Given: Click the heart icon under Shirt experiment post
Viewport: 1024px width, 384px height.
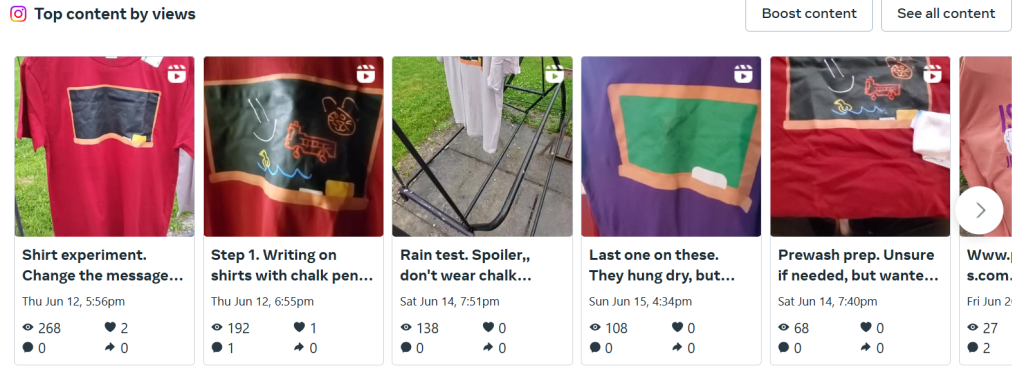Looking at the screenshot, I should [x=110, y=328].
